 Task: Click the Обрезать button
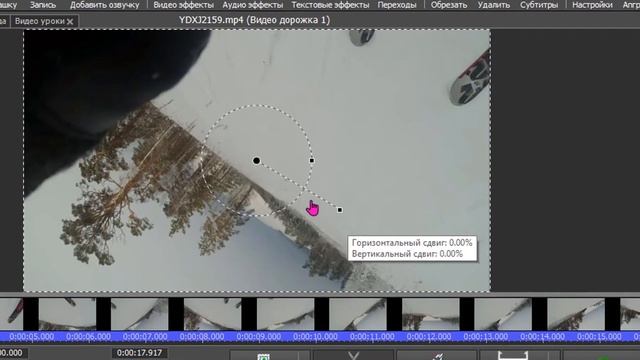[449, 5]
